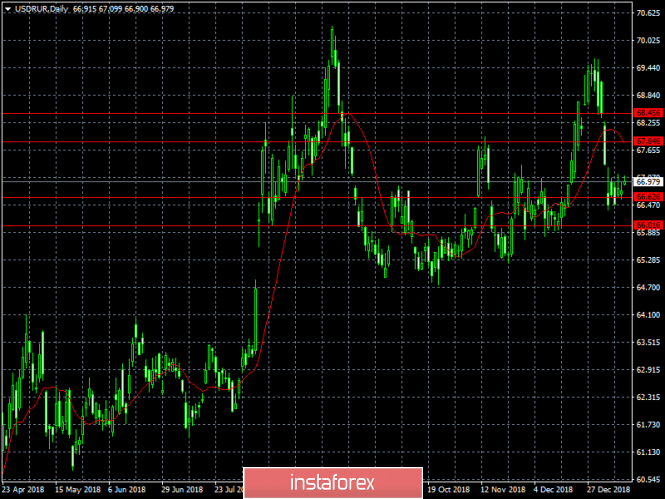The width and height of the screenshot is (665, 499).
Task: Select the 66.626 red price level label
Action: coord(648,197)
